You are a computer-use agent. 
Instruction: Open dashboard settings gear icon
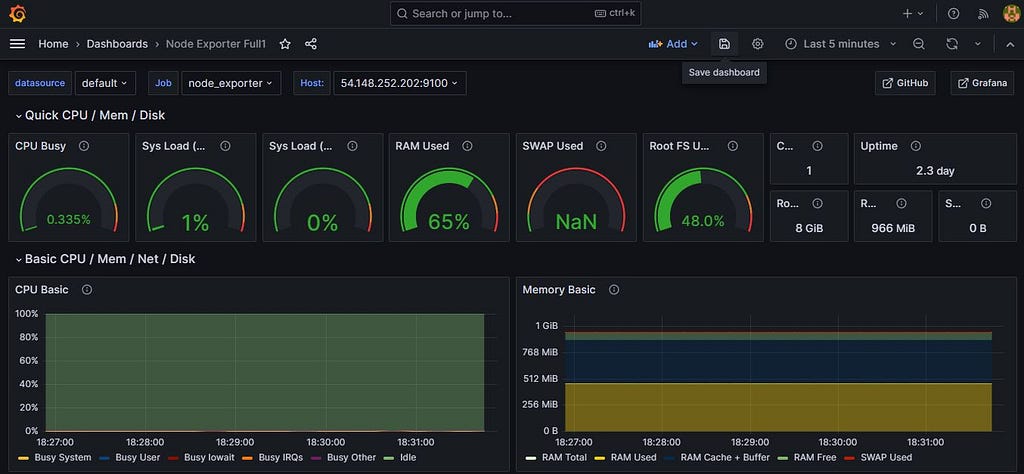click(x=758, y=44)
